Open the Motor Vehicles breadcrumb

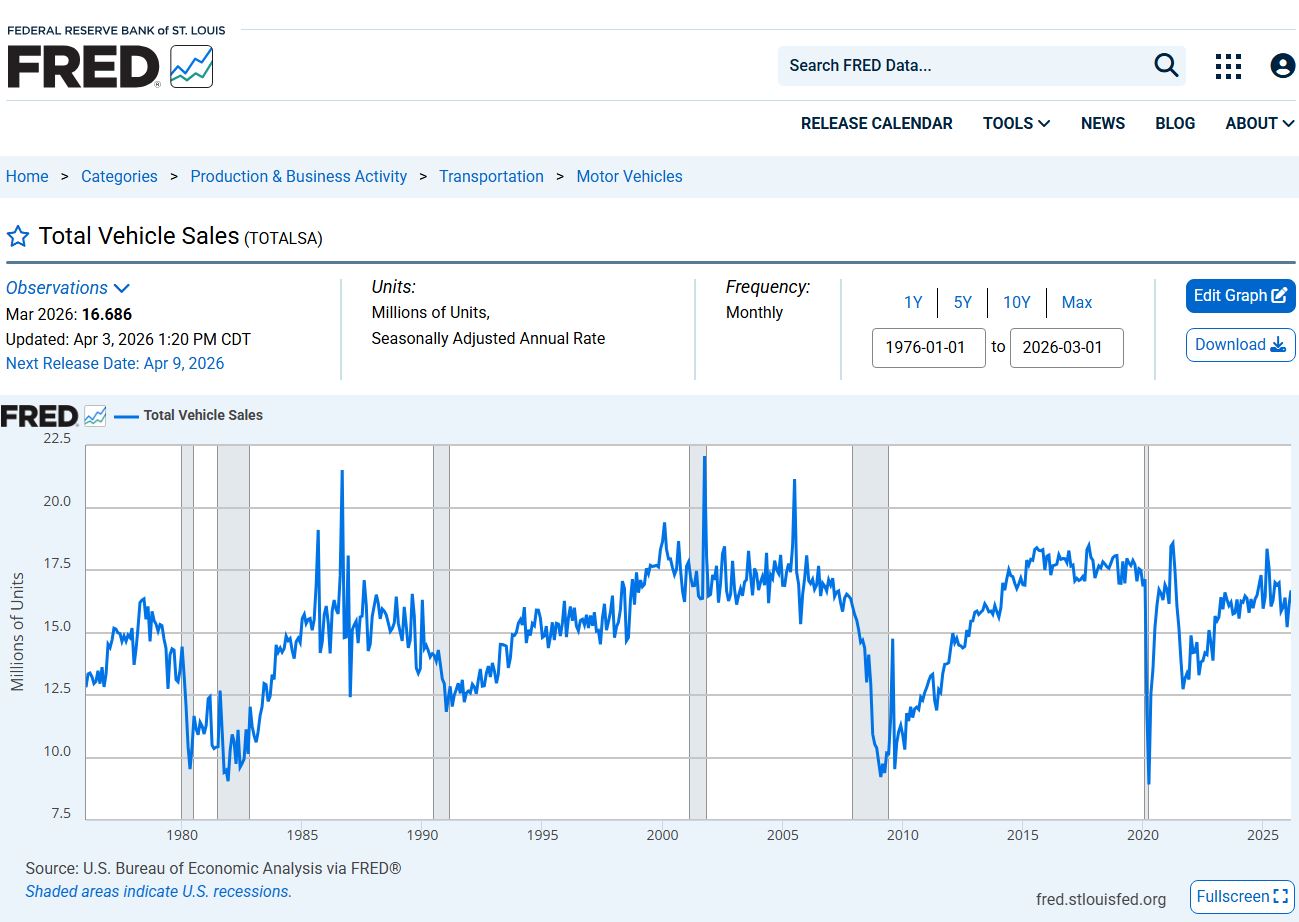coord(629,176)
